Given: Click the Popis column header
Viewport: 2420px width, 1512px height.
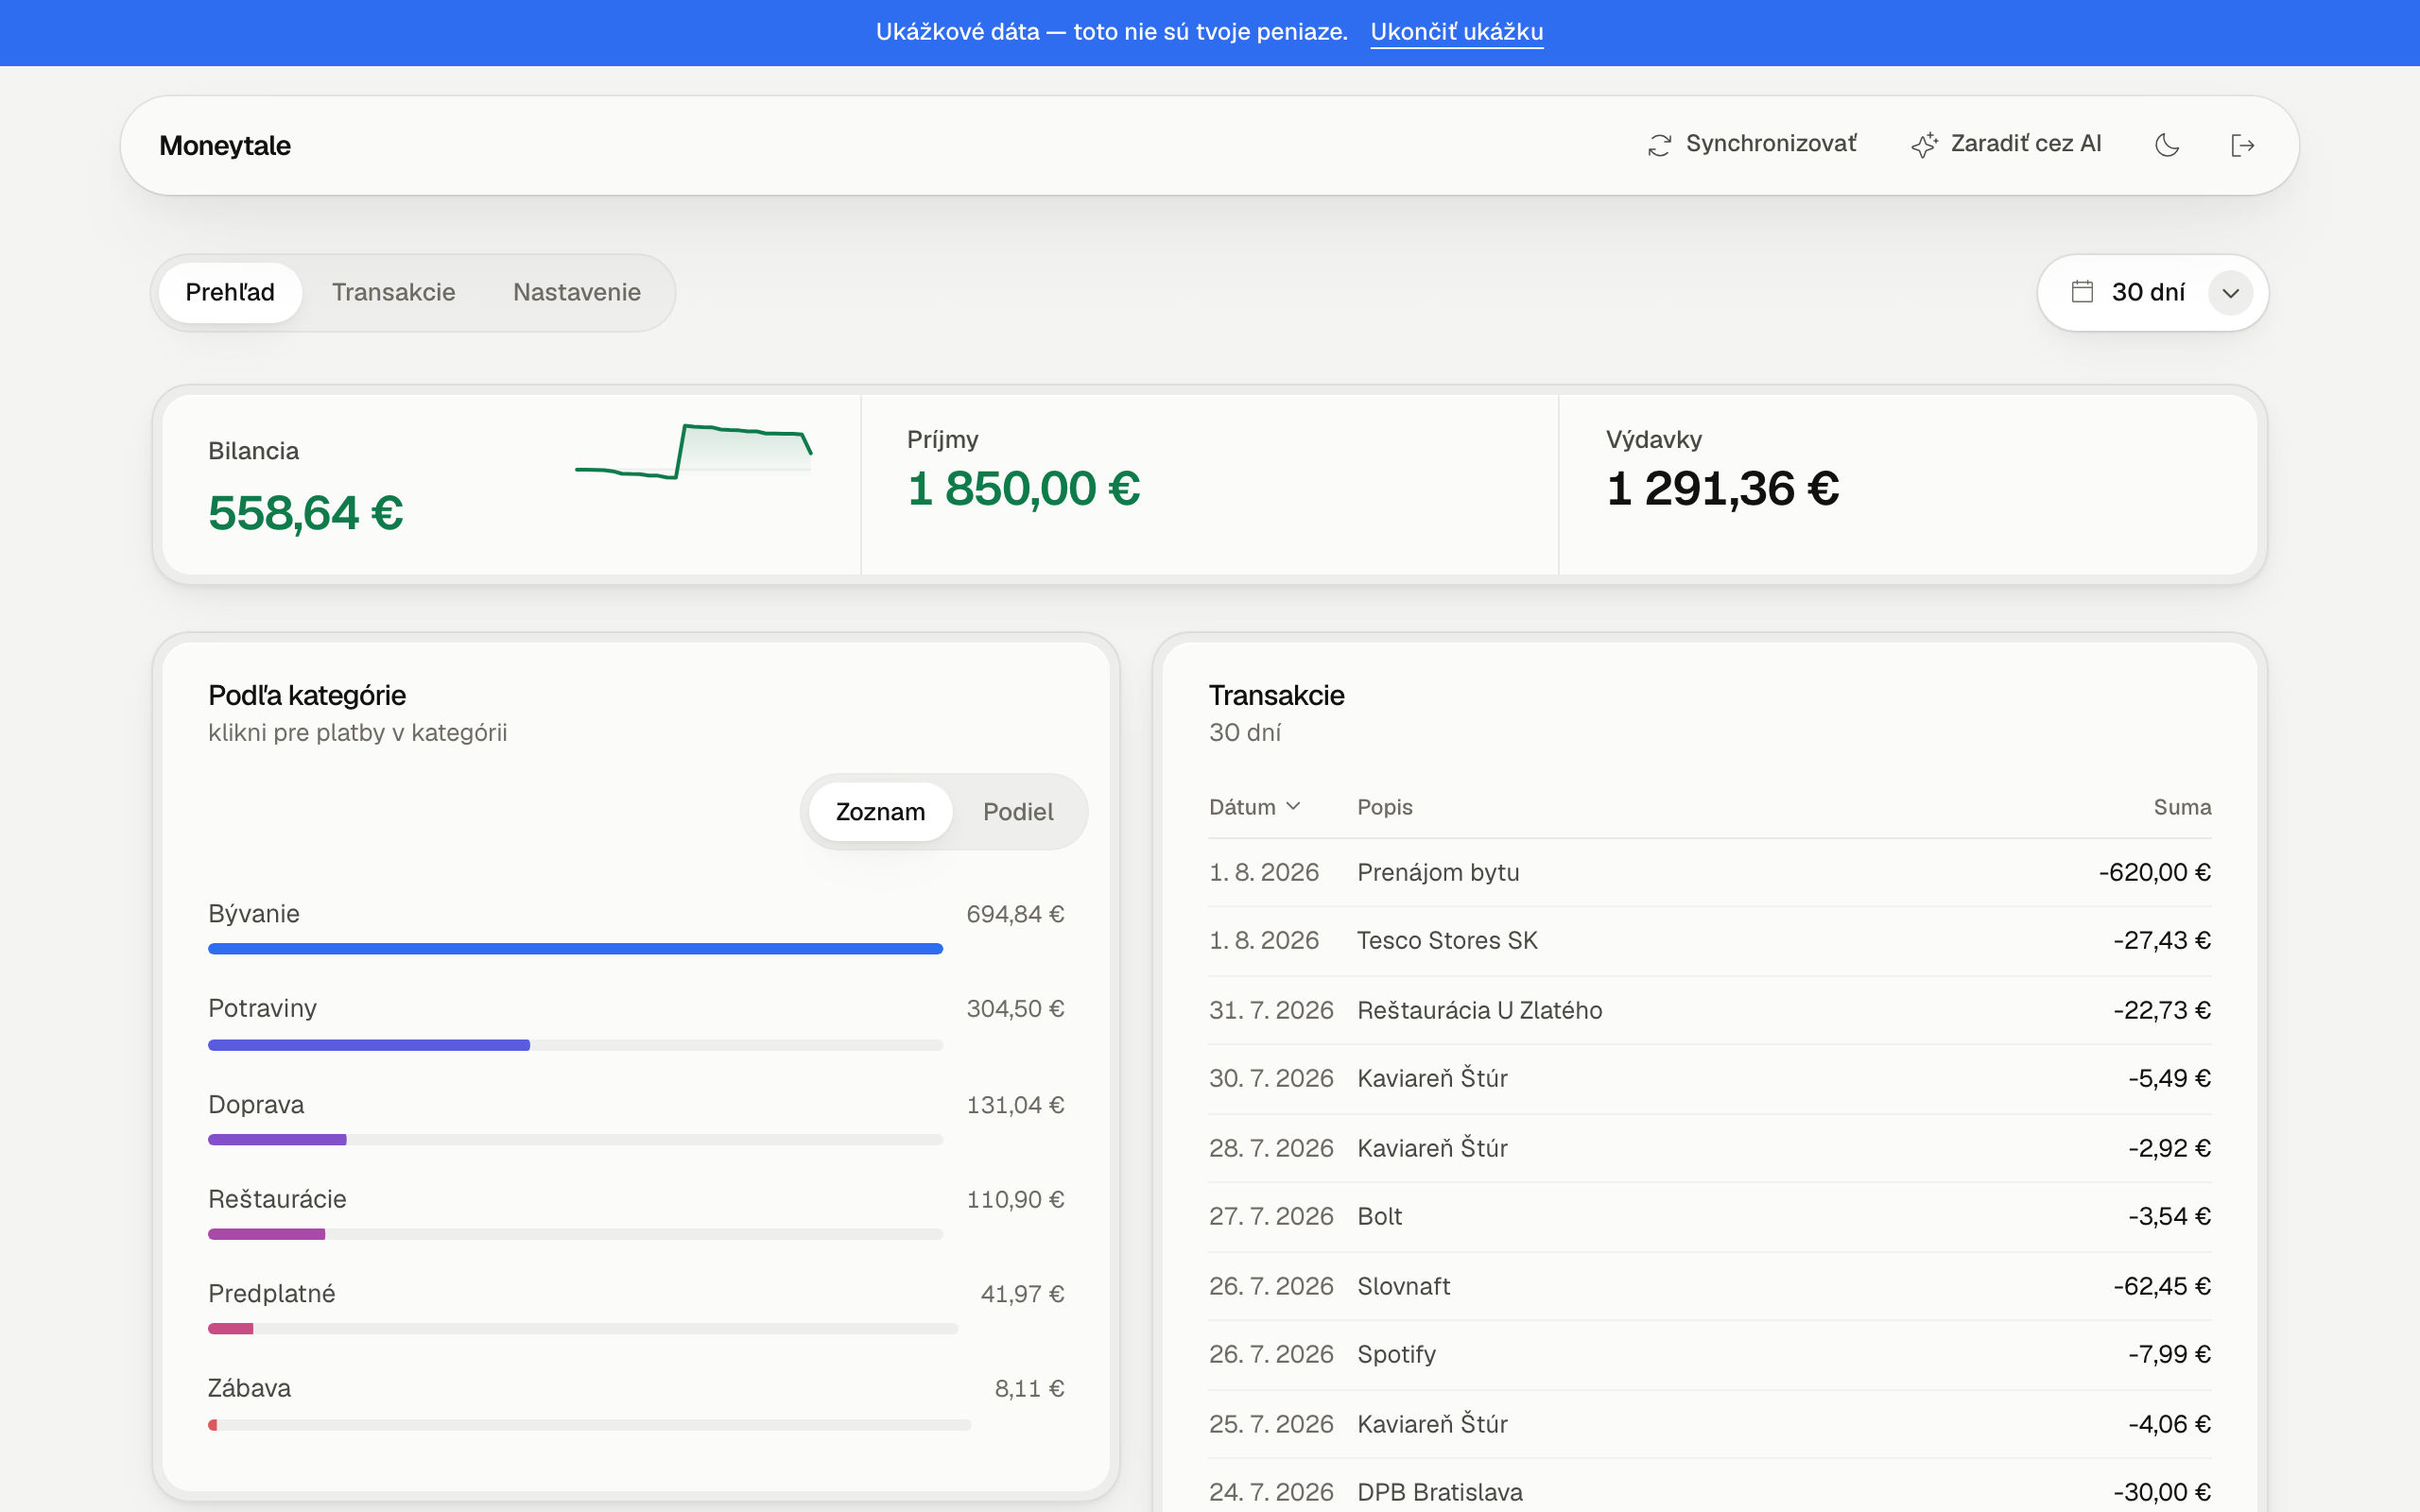Looking at the screenshot, I should (1384, 806).
